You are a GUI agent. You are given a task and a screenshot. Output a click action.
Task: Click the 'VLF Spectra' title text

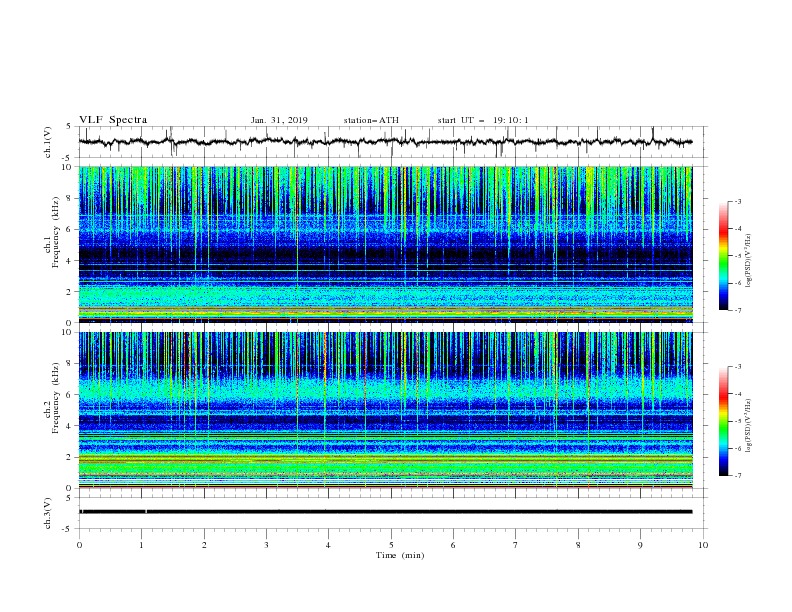coord(113,120)
